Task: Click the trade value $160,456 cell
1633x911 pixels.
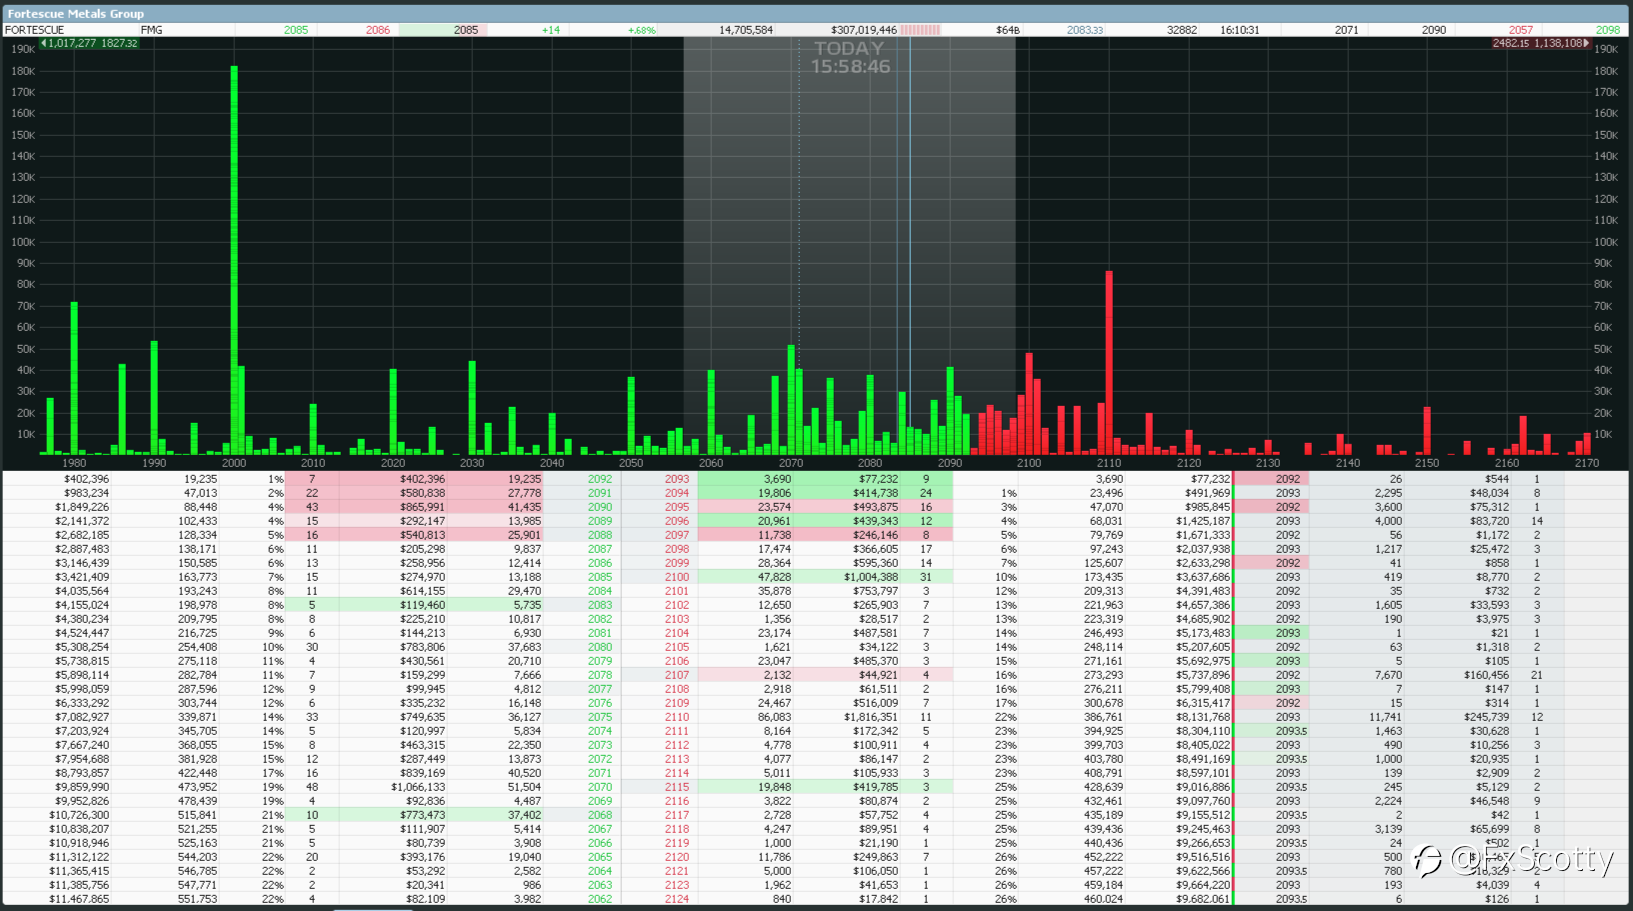Action: tap(1486, 675)
